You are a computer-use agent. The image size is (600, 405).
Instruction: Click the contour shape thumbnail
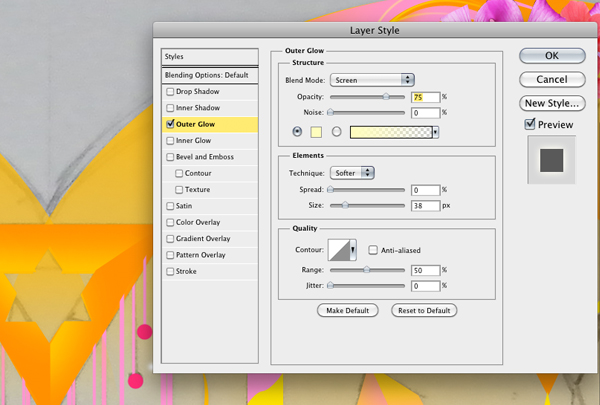pyautogui.click(x=339, y=250)
